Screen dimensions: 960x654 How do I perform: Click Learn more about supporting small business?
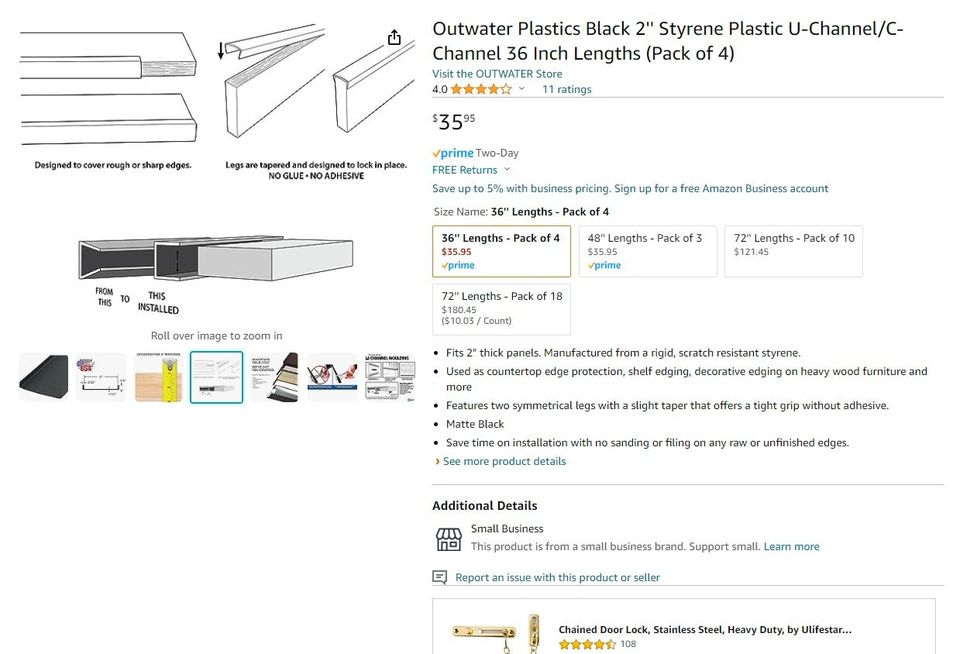point(791,546)
